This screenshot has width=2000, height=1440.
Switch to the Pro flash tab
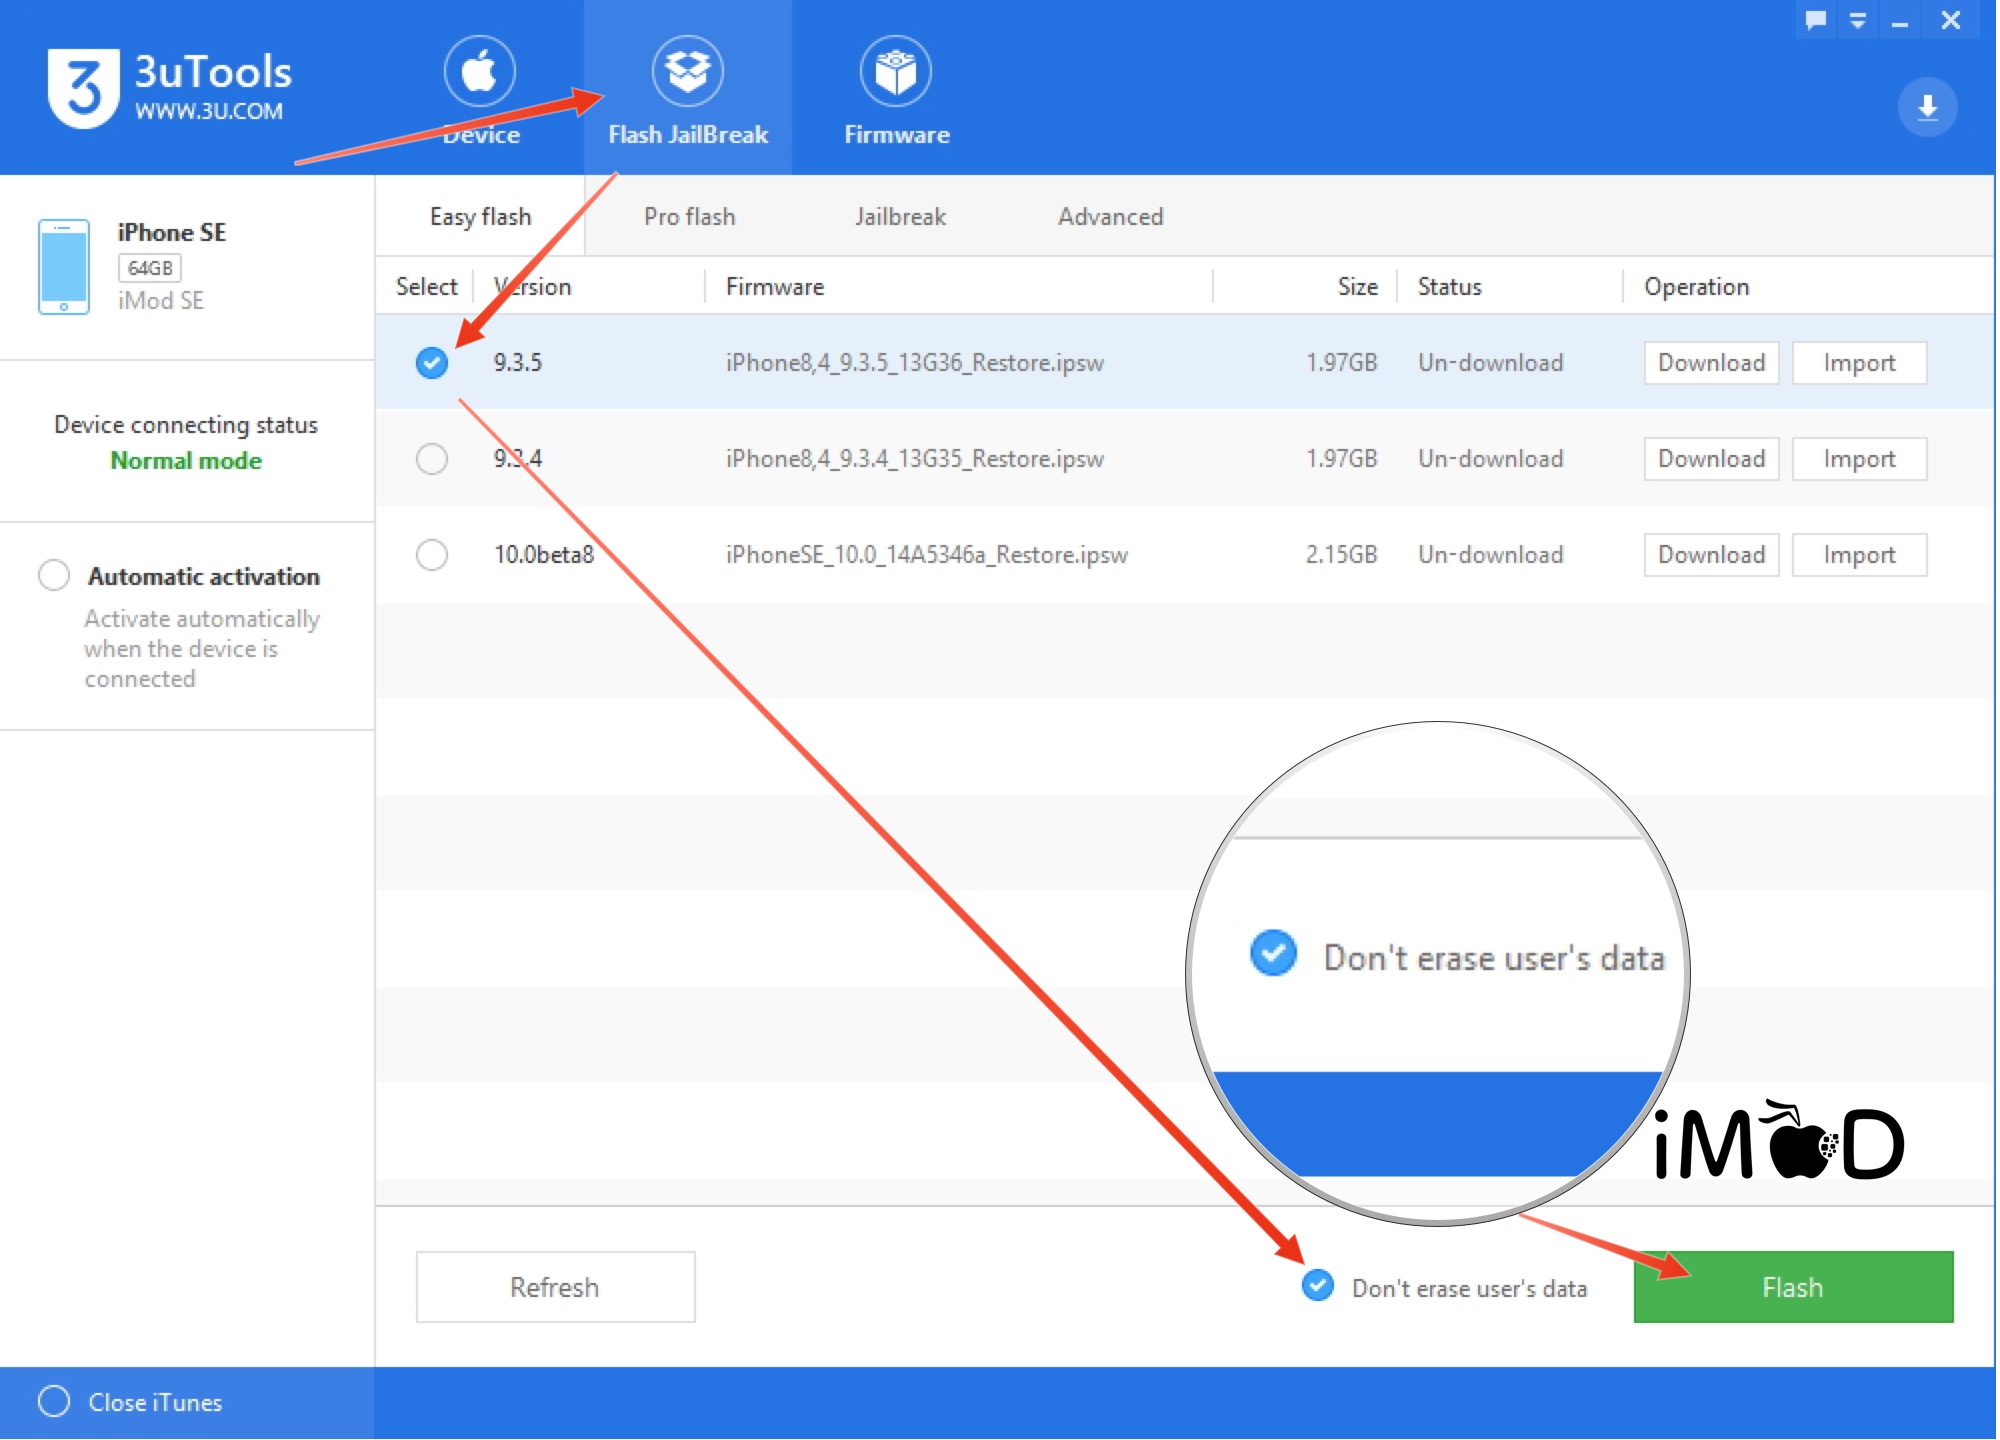click(x=689, y=217)
